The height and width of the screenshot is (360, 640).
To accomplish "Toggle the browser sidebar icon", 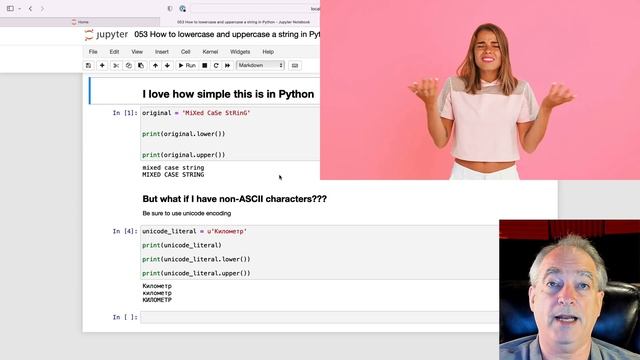I will [10, 9].
